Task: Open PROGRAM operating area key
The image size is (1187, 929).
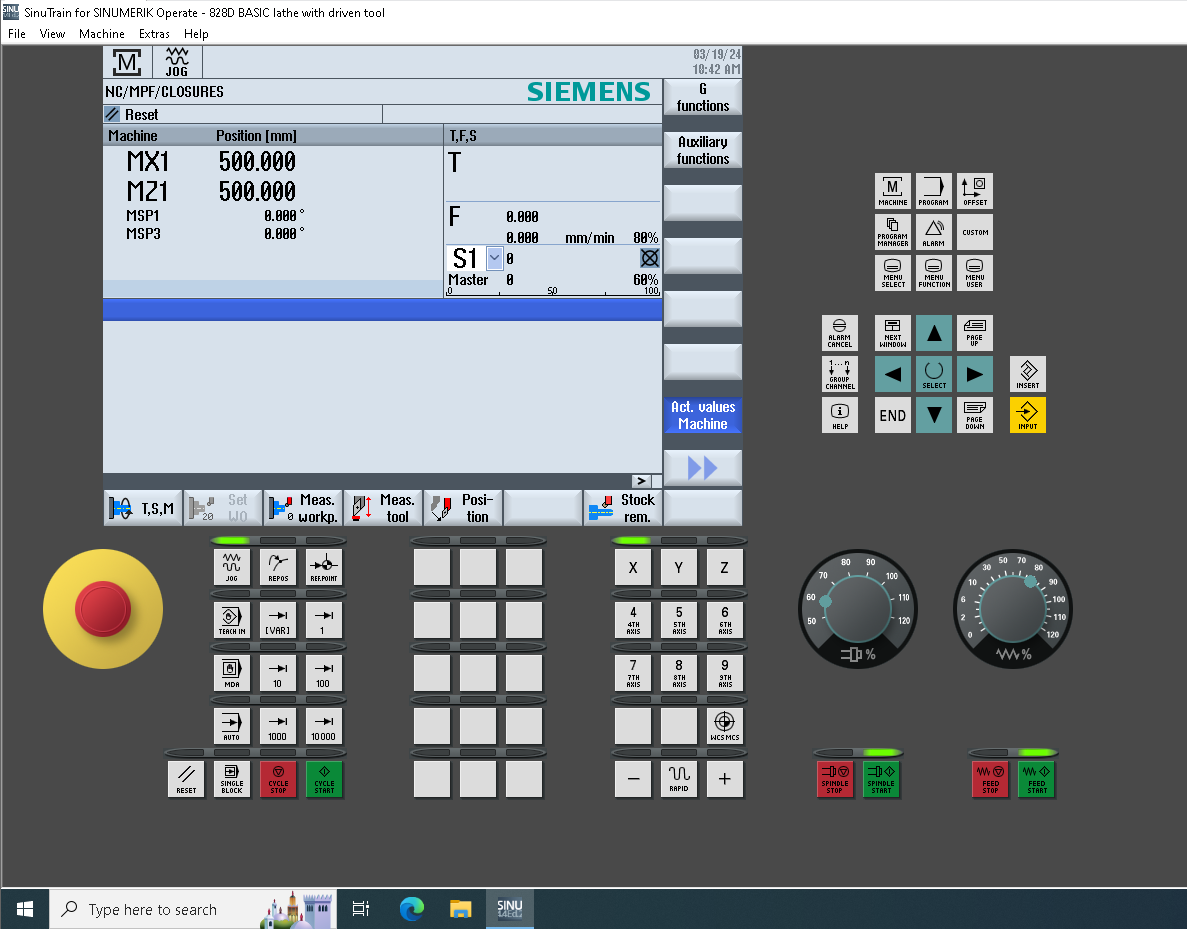Action: pyautogui.click(x=933, y=191)
